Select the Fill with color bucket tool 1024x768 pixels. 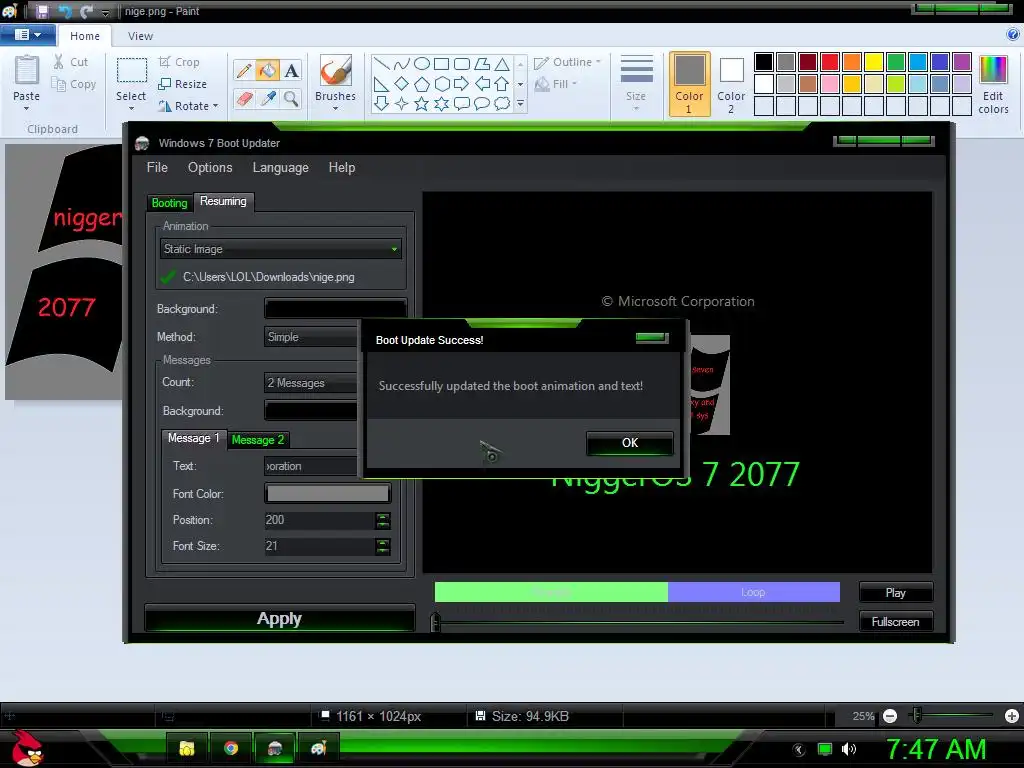(x=268, y=71)
